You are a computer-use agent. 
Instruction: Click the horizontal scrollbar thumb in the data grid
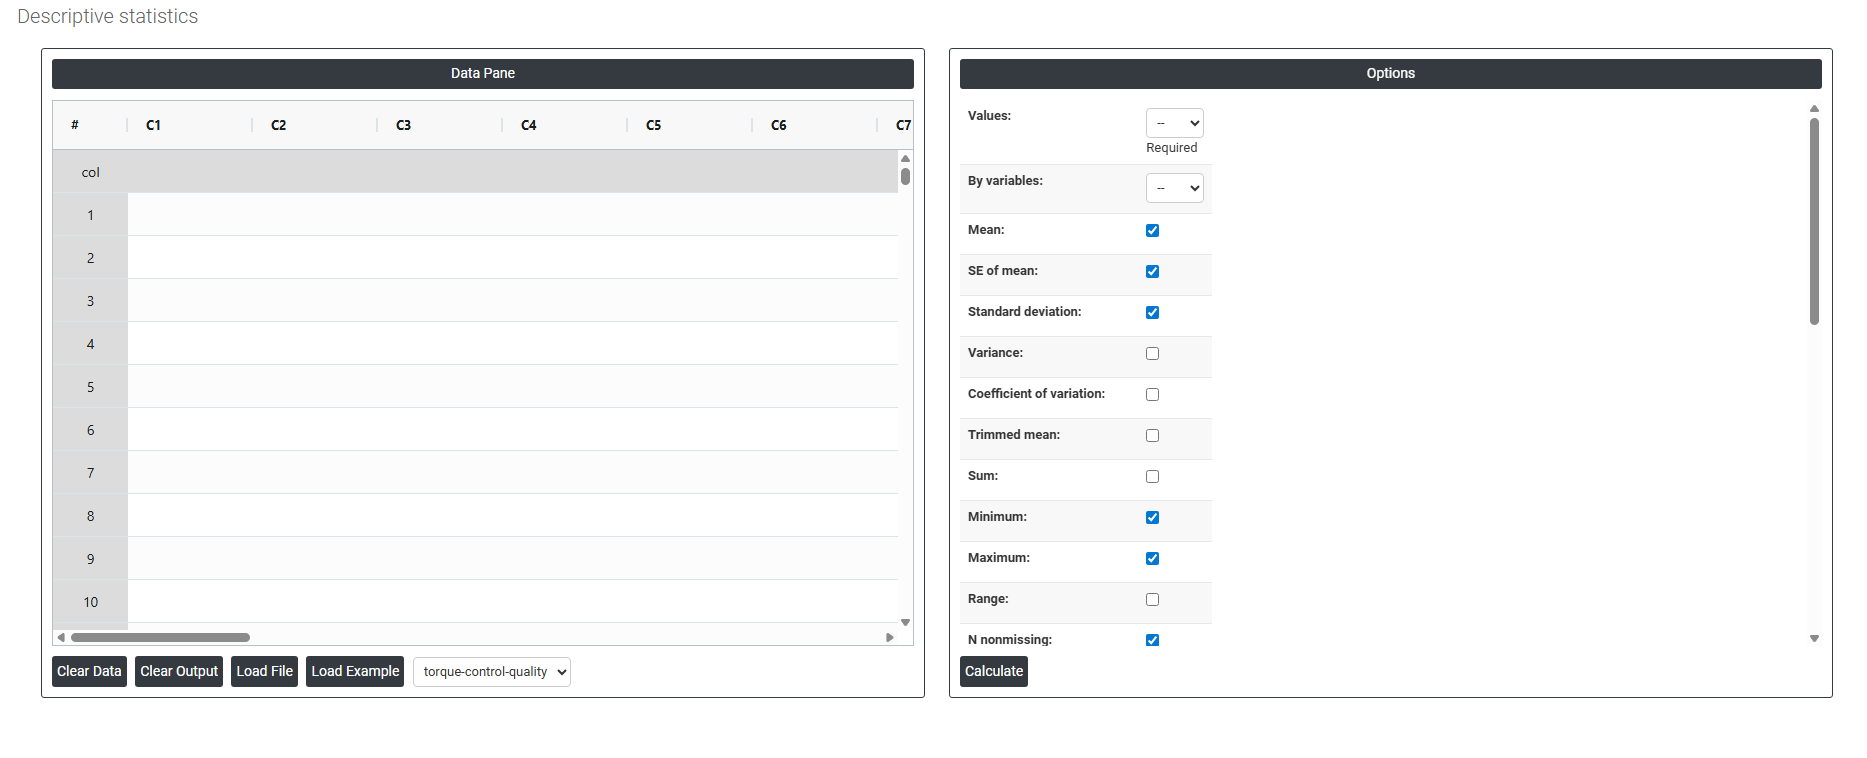point(160,637)
